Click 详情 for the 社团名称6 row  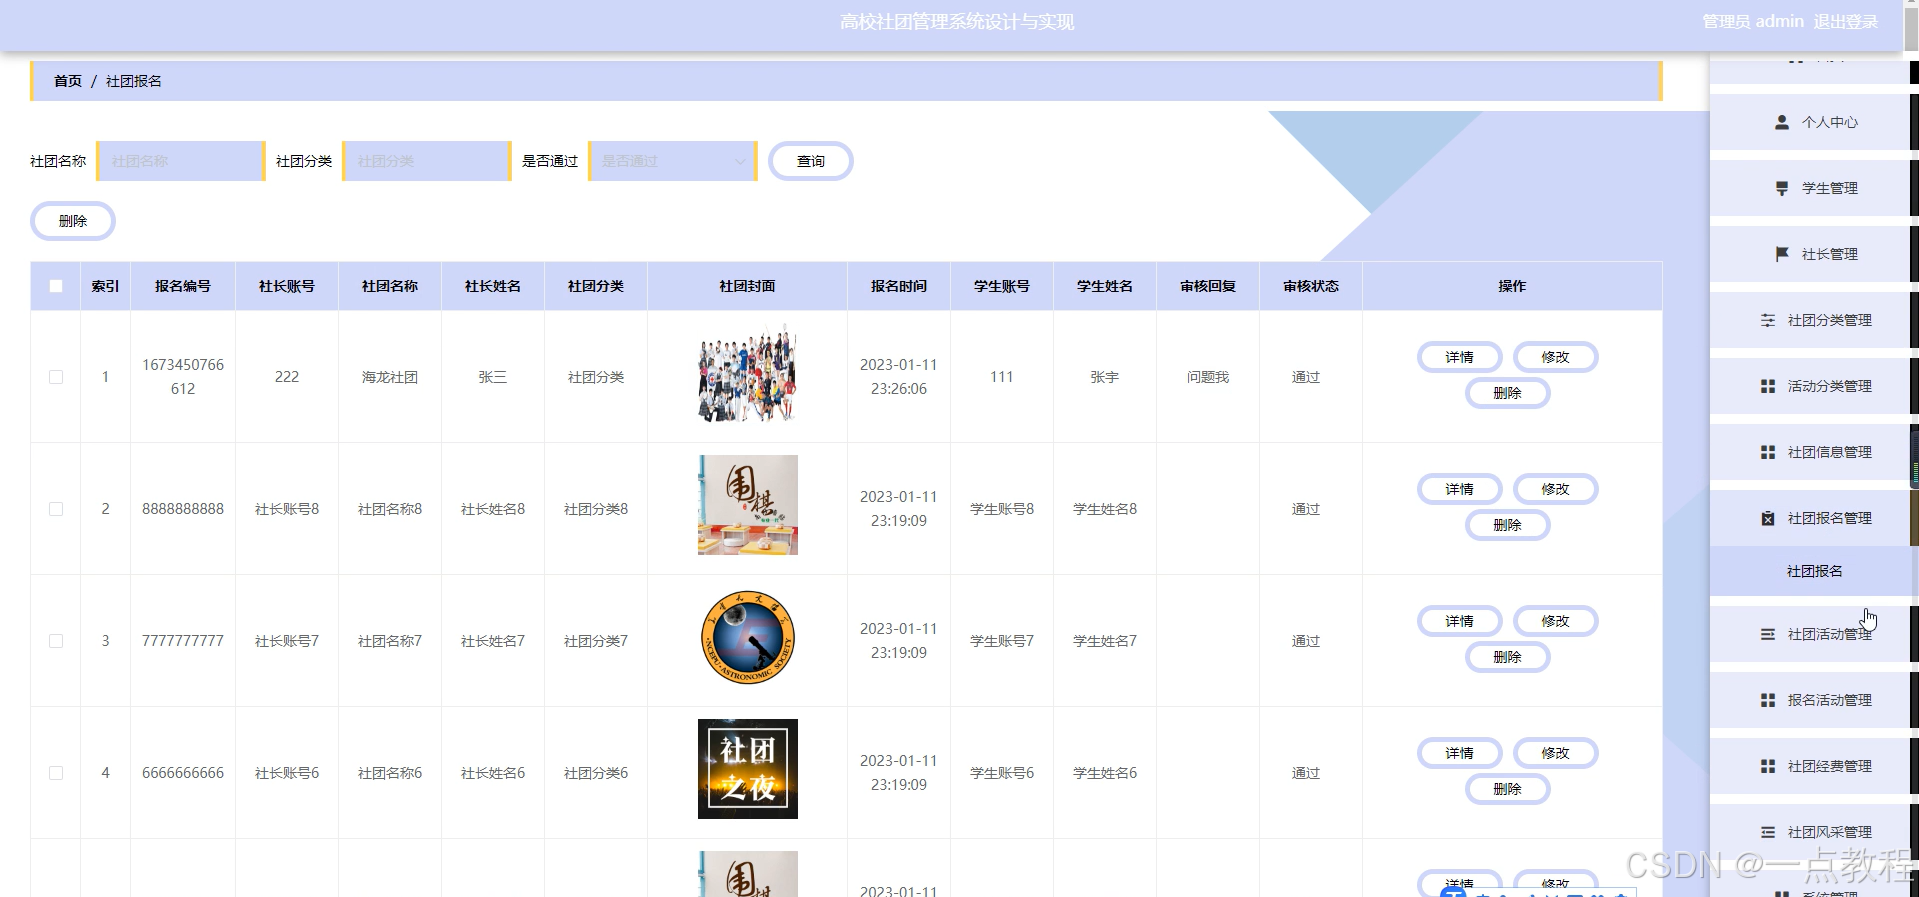pos(1459,753)
